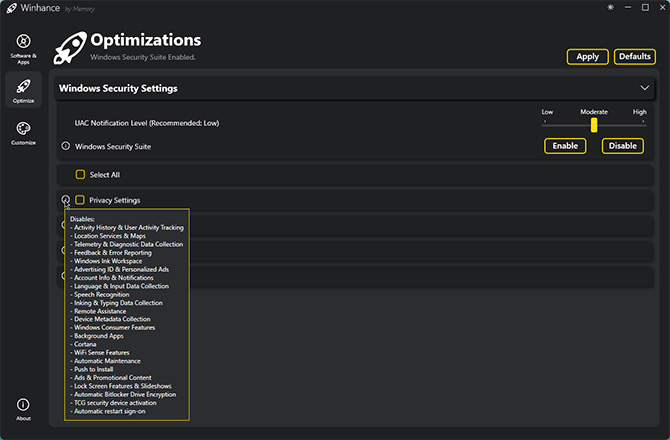This screenshot has height=440, width=670.
Task: Click the large Optimizations rocket icon
Action: click(x=70, y=48)
